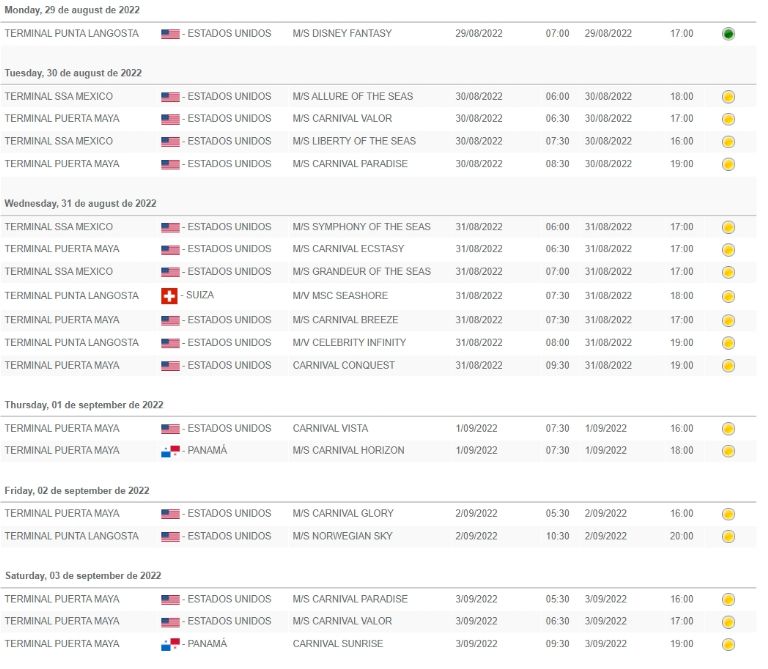
Task: Click US flag in Norwegian Sky row
Action: (x=170, y=536)
